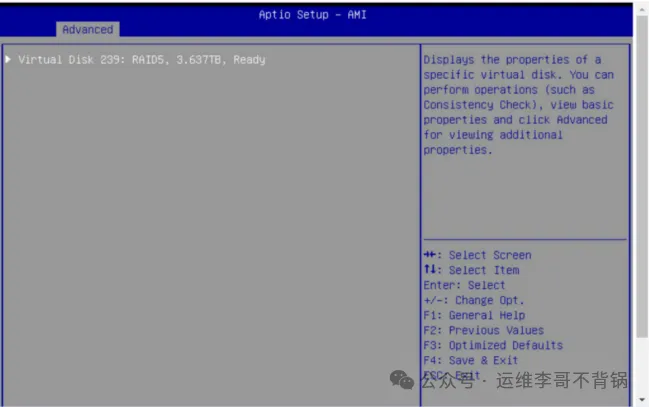Click the Aptio Setup - AMI title

(x=312, y=15)
